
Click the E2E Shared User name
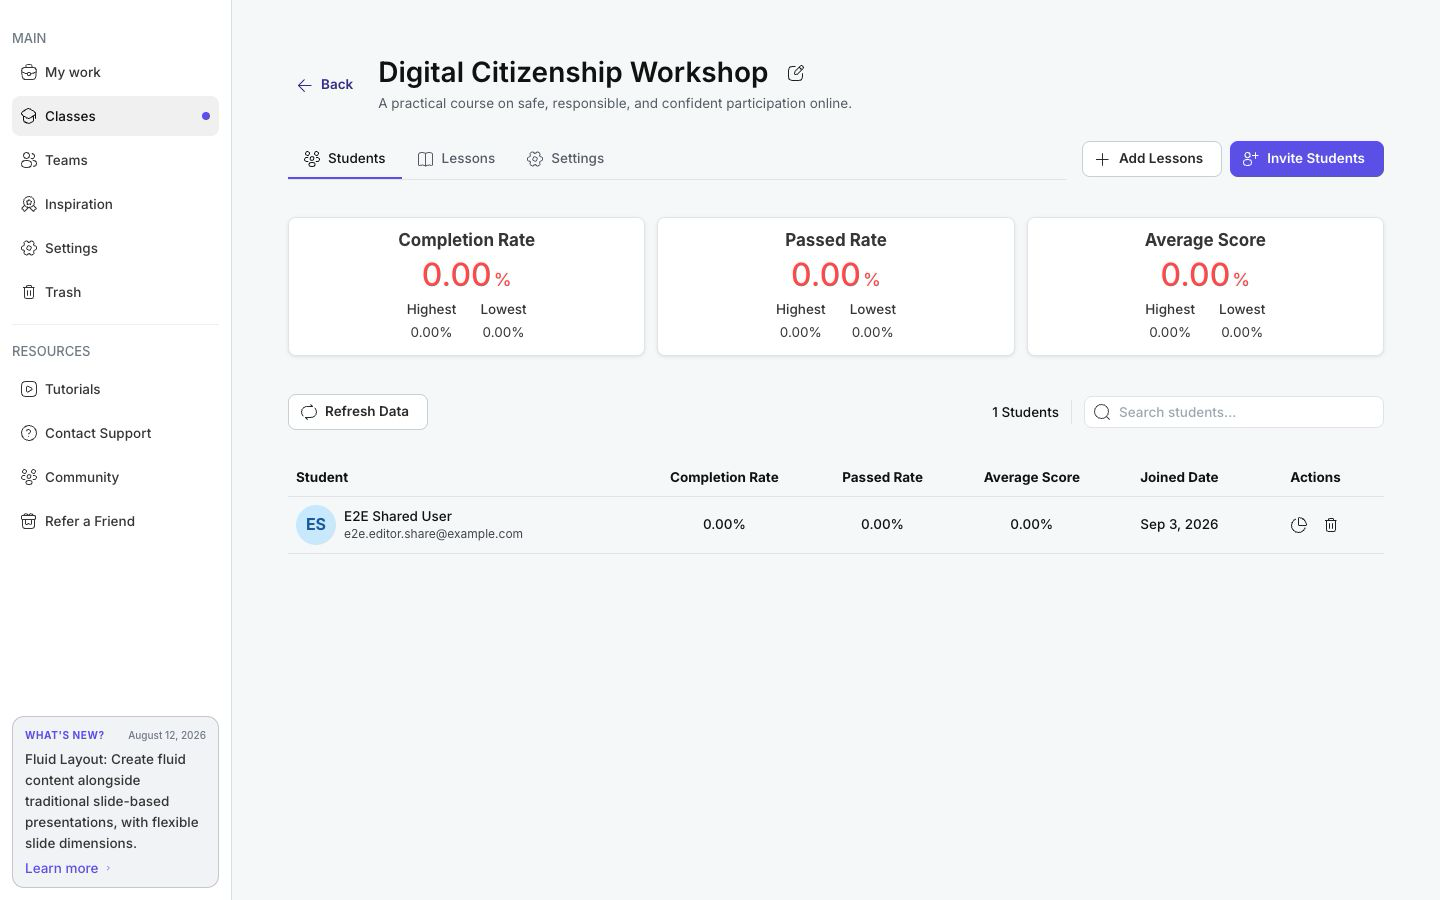pos(398,516)
